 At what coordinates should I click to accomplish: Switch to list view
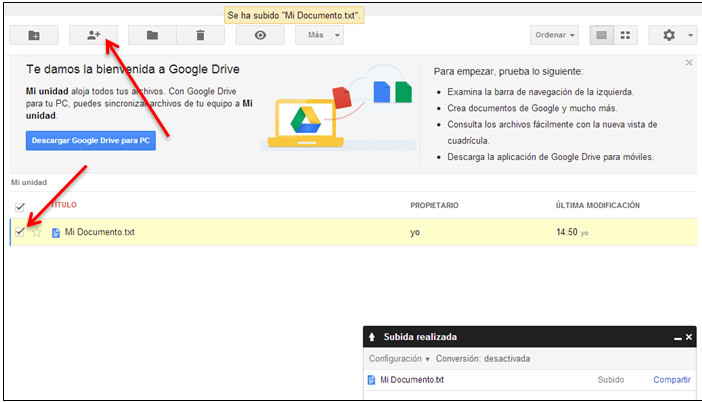coord(601,35)
